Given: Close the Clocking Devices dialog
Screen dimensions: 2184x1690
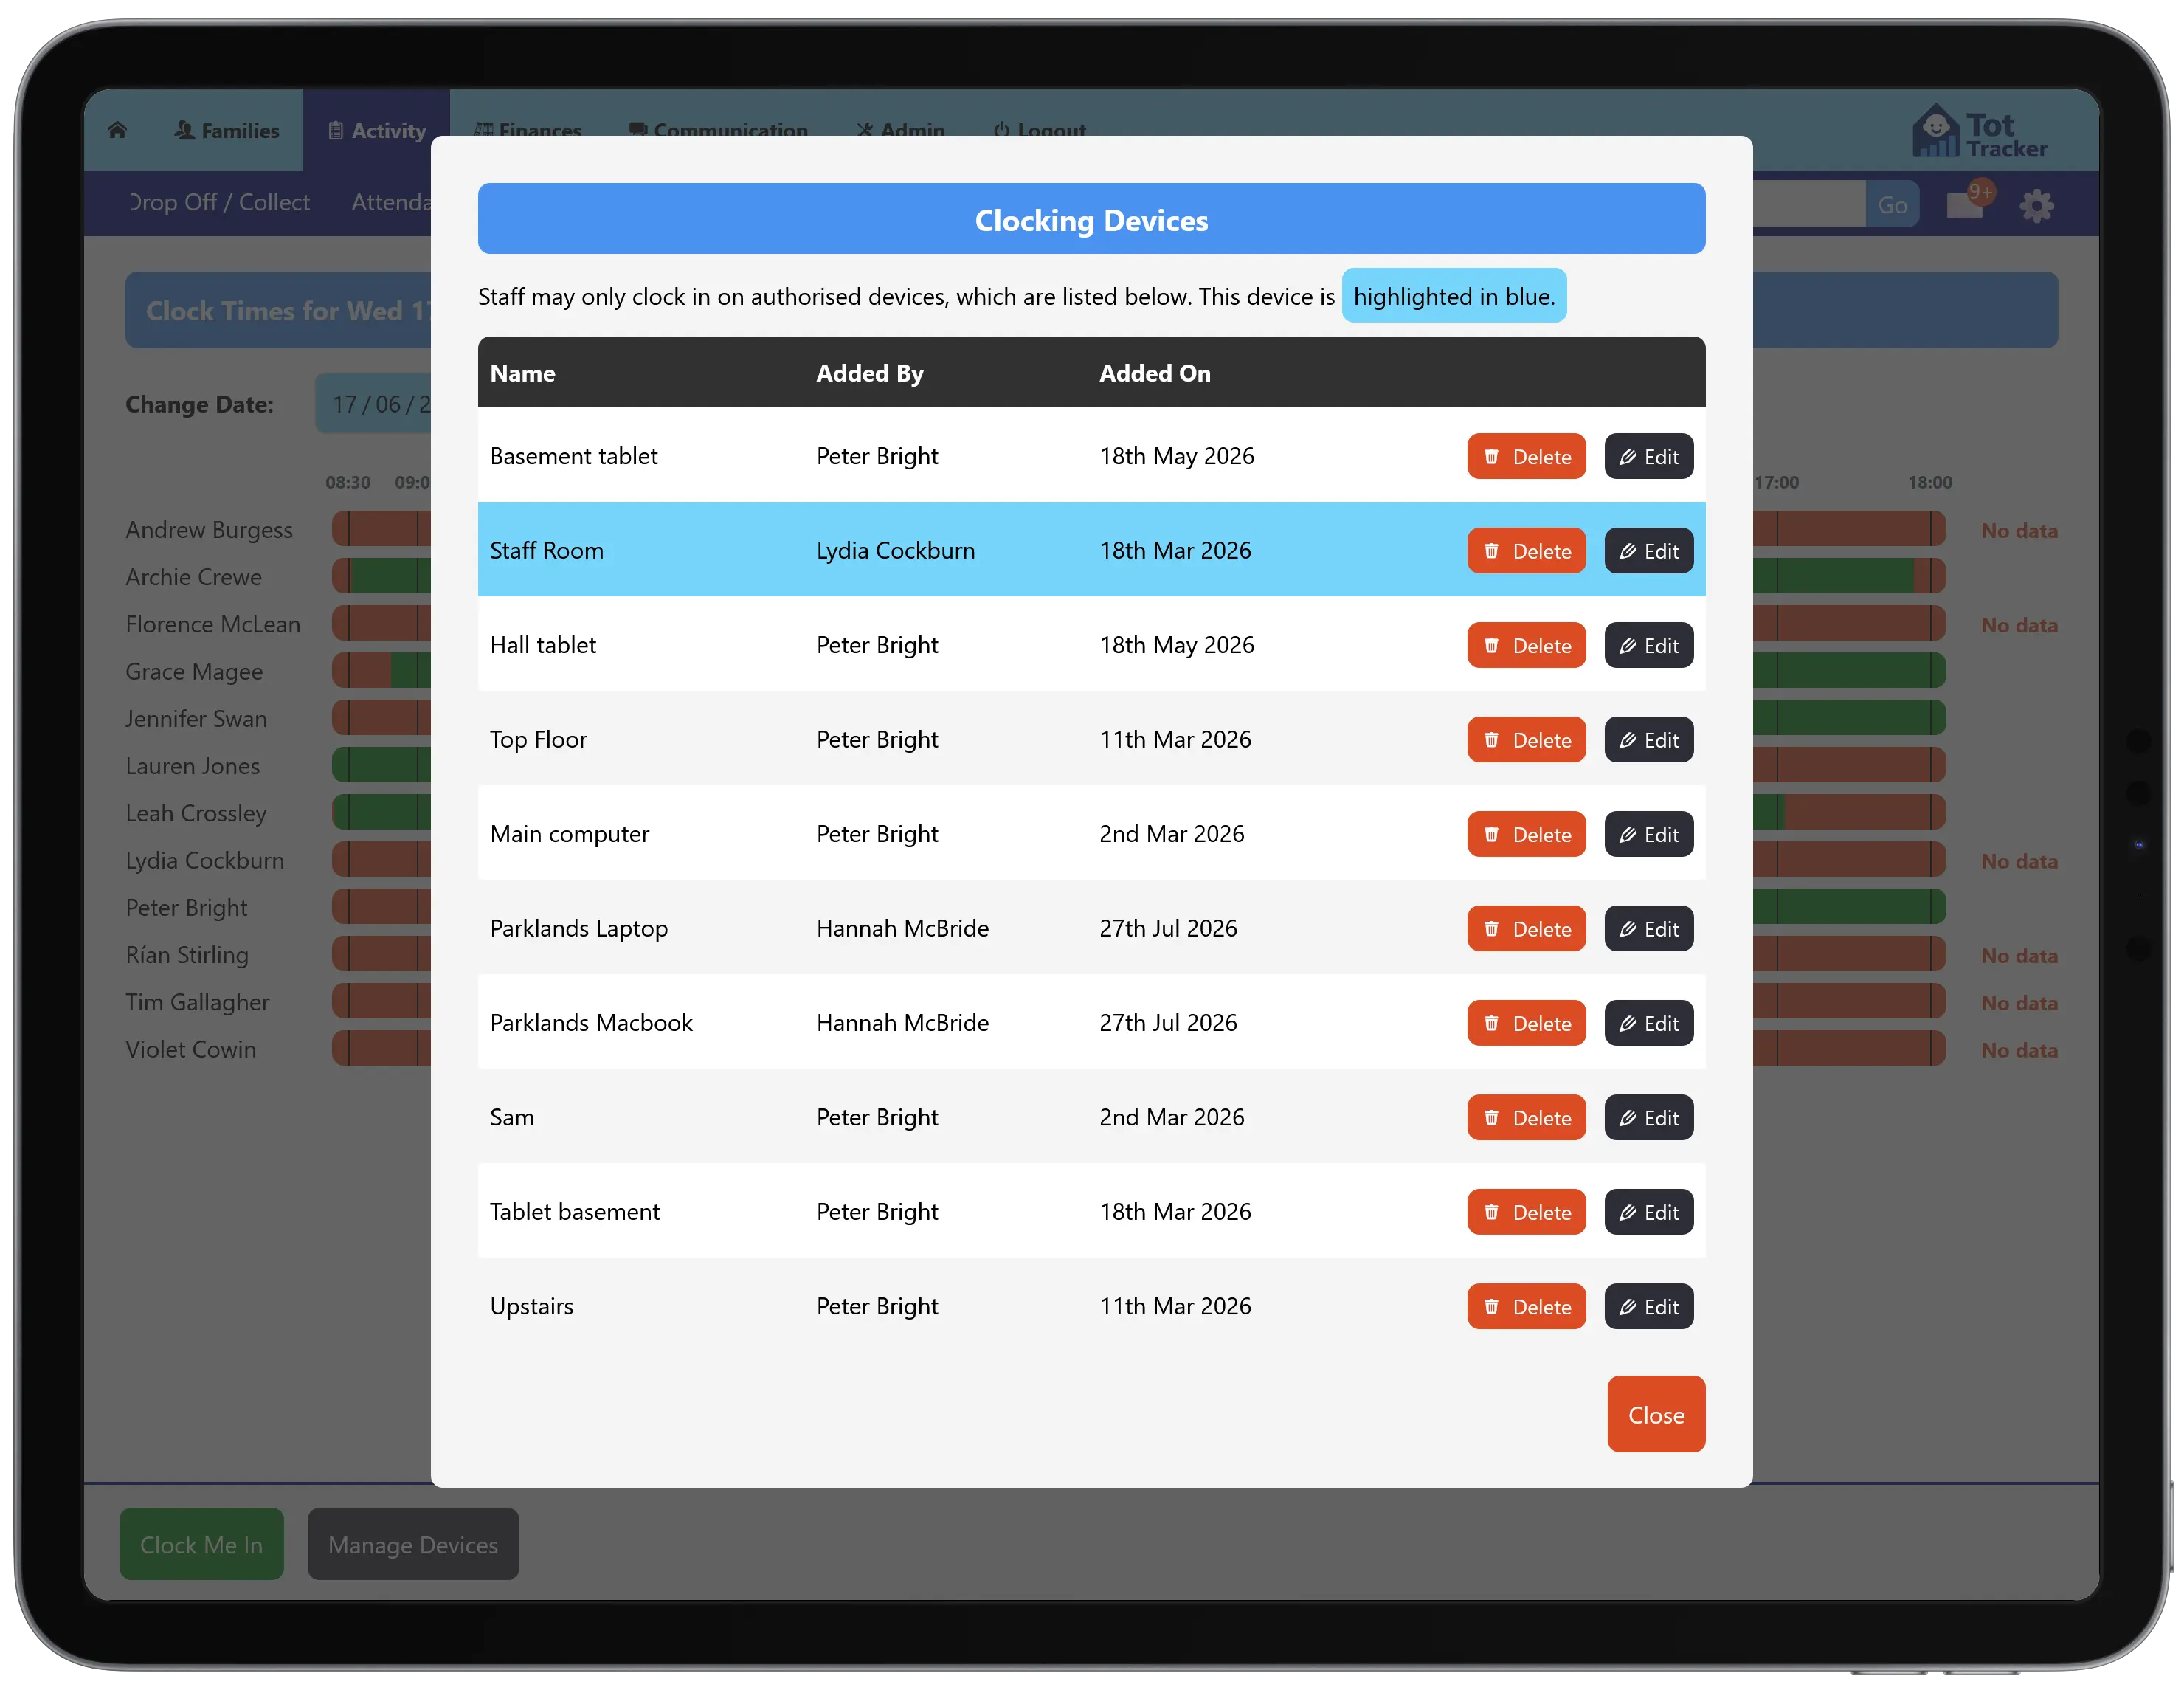Looking at the screenshot, I should tap(1656, 1414).
